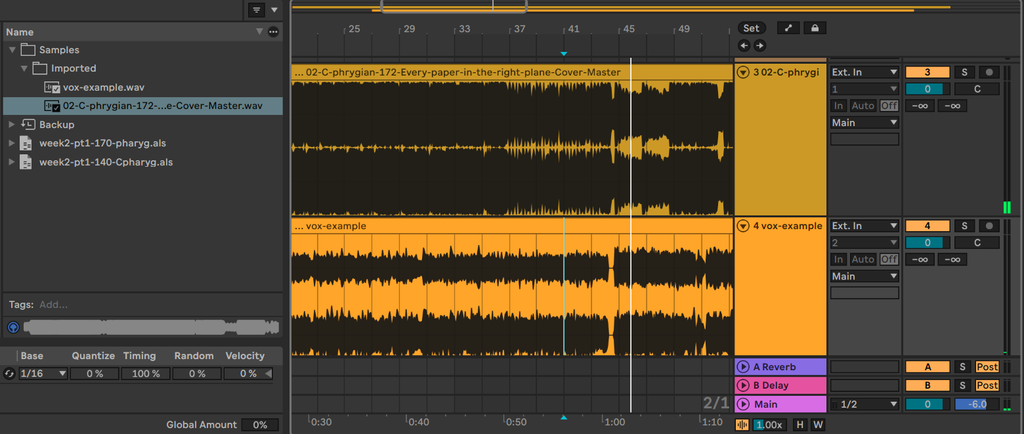
Task: Click the Set locator button
Action: point(752,28)
